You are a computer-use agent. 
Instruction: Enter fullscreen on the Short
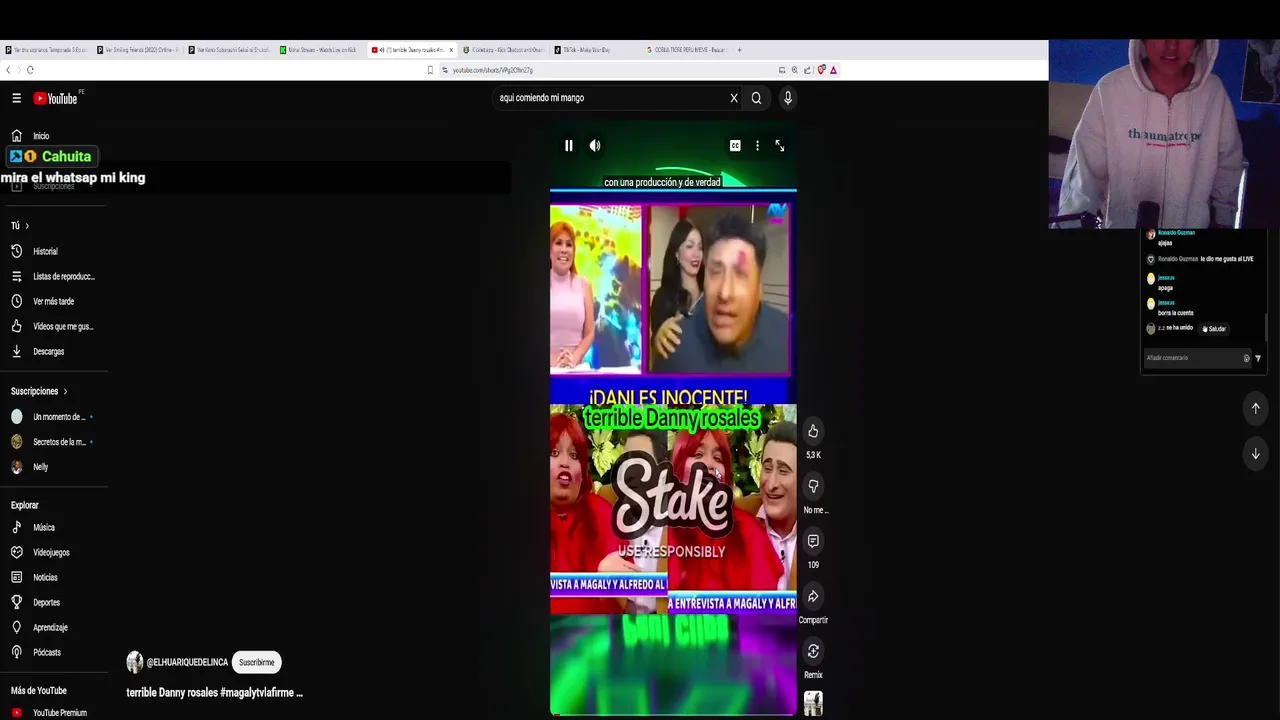(x=780, y=146)
